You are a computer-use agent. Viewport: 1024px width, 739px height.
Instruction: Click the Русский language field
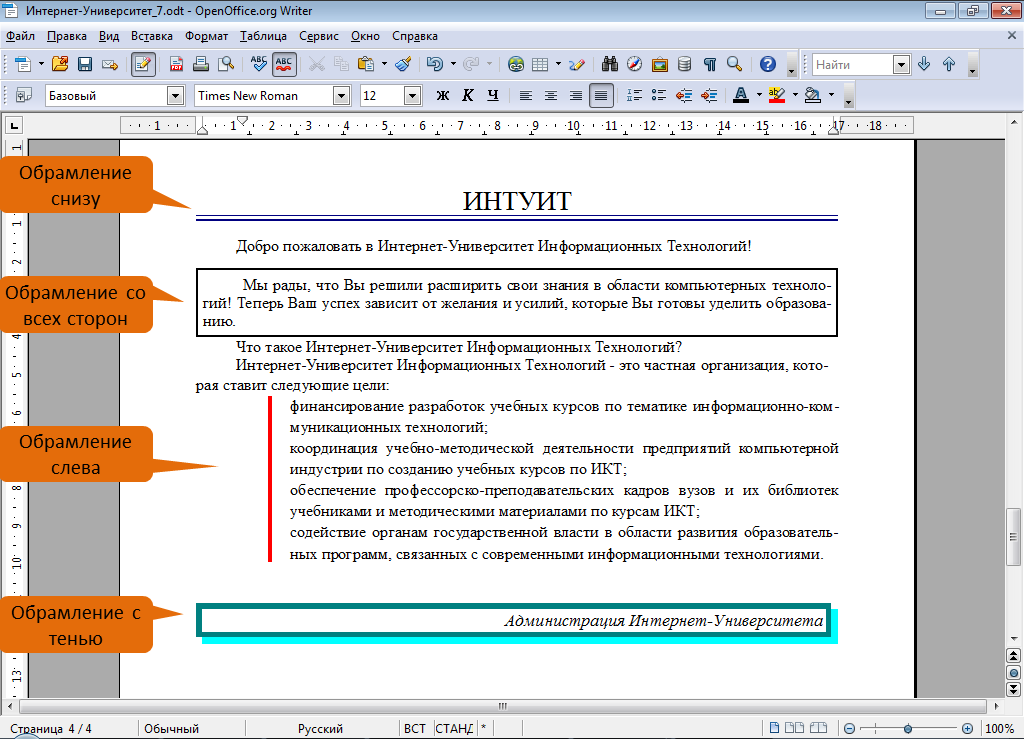pyautogui.click(x=321, y=729)
